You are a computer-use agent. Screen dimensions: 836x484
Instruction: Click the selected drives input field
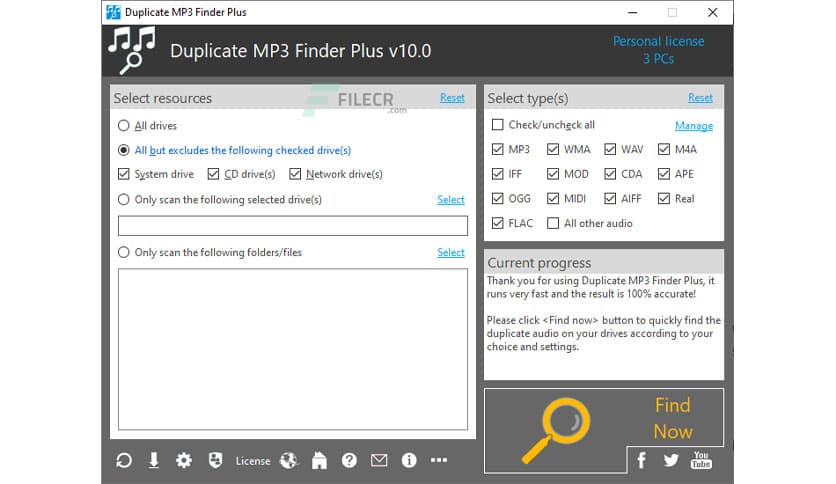pos(293,225)
